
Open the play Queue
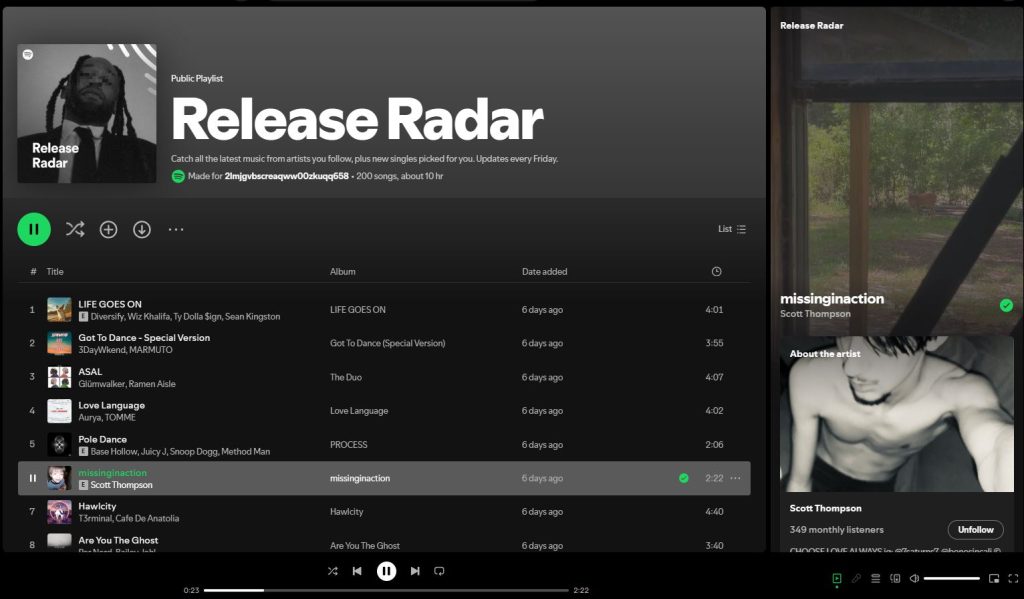(x=876, y=578)
